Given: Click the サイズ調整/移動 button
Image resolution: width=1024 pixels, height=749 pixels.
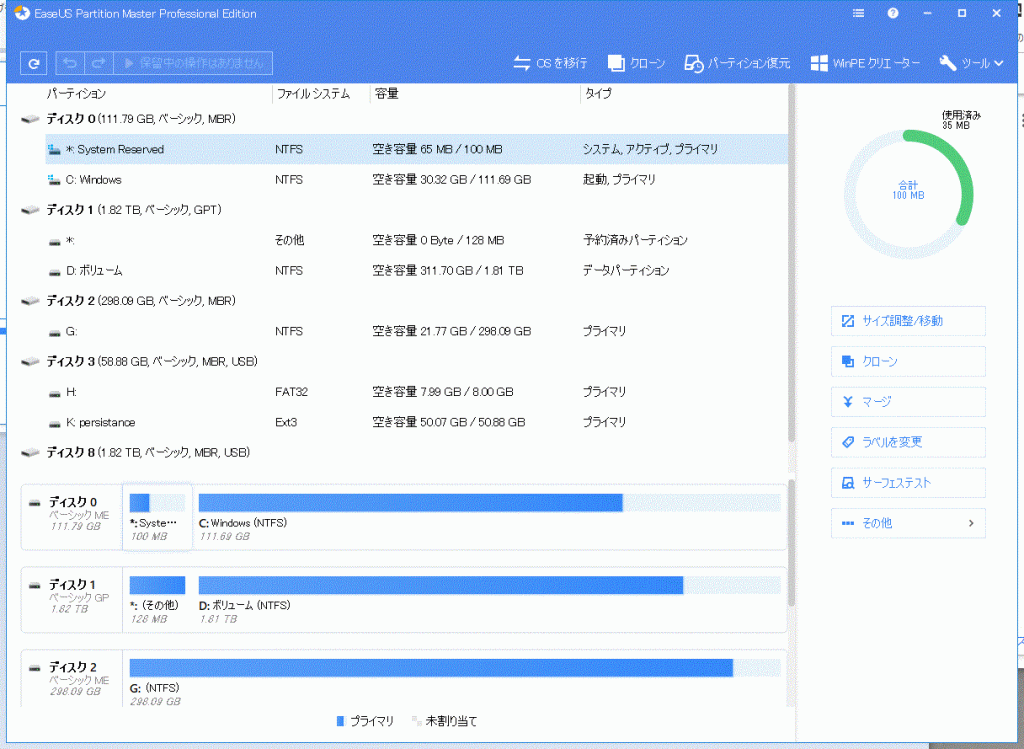Looking at the screenshot, I should point(908,321).
